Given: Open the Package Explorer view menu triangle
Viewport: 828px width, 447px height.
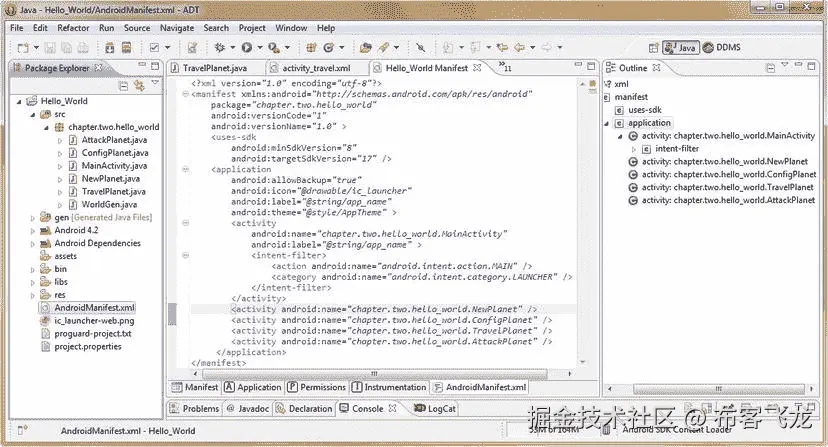Looking at the screenshot, I should click(x=155, y=83).
